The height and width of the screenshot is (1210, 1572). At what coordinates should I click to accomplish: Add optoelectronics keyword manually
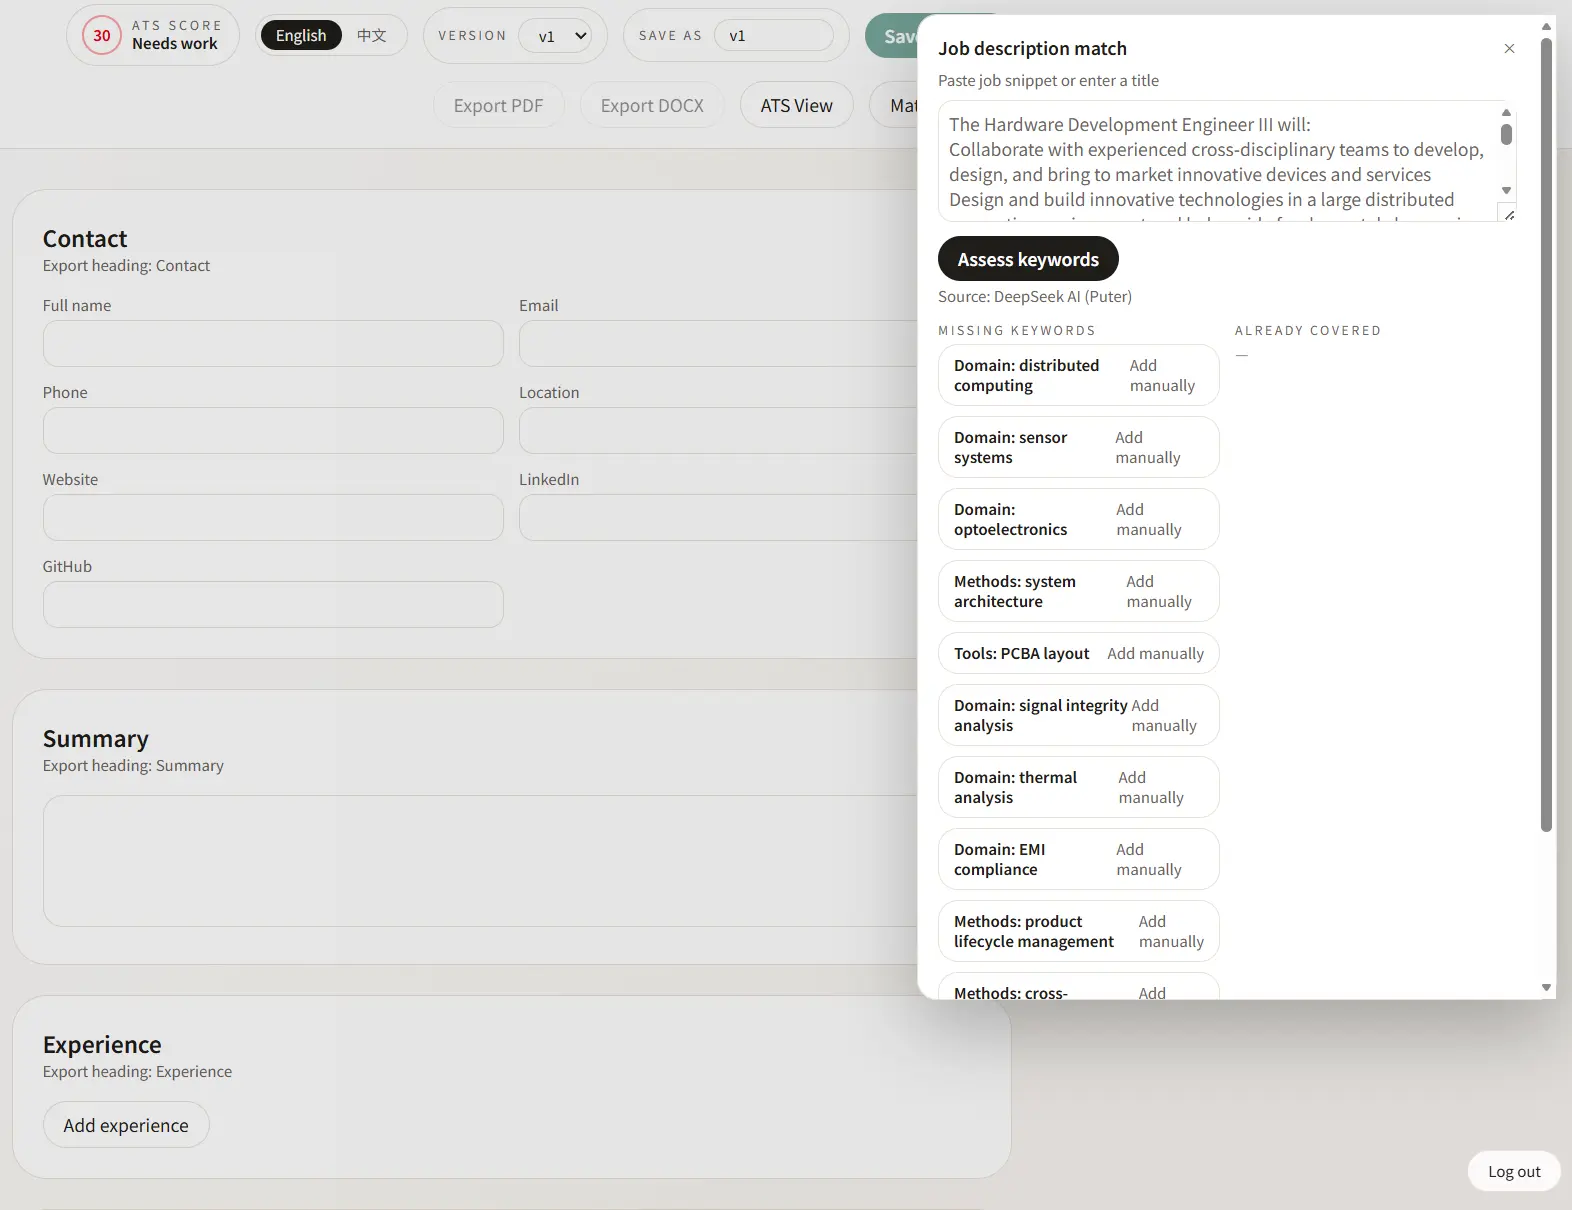click(1148, 519)
